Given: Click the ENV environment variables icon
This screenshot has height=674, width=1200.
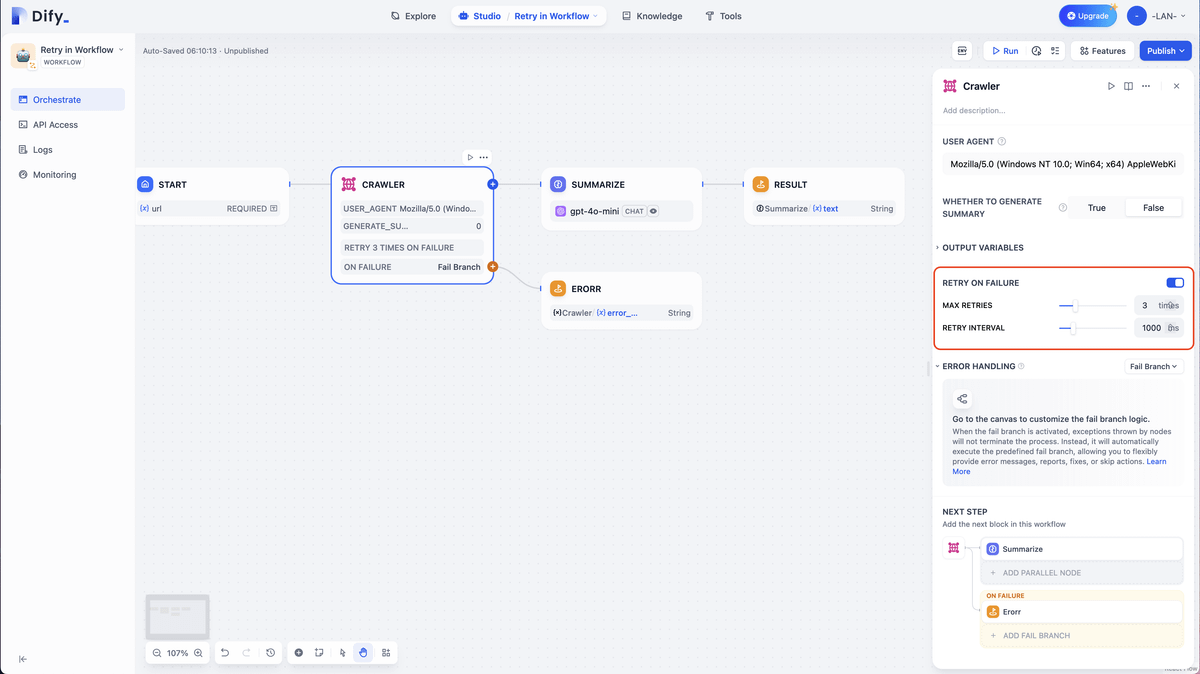Looking at the screenshot, I should tap(963, 51).
